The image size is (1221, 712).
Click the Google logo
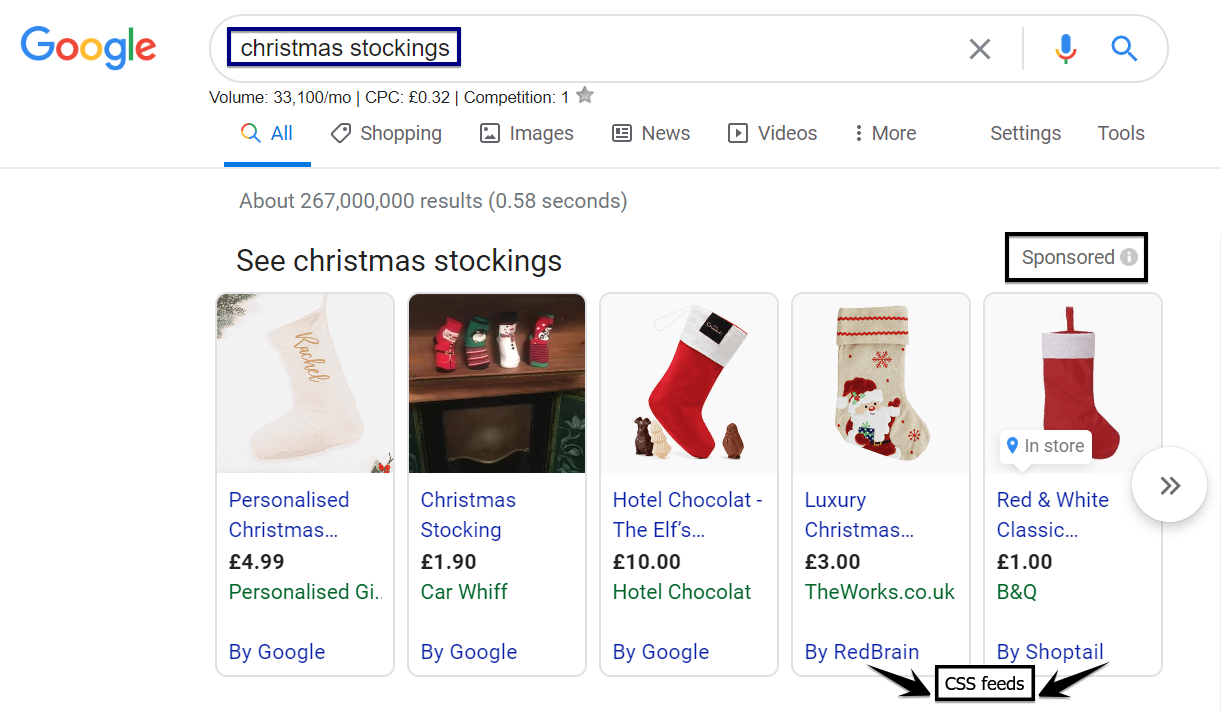[88, 47]
